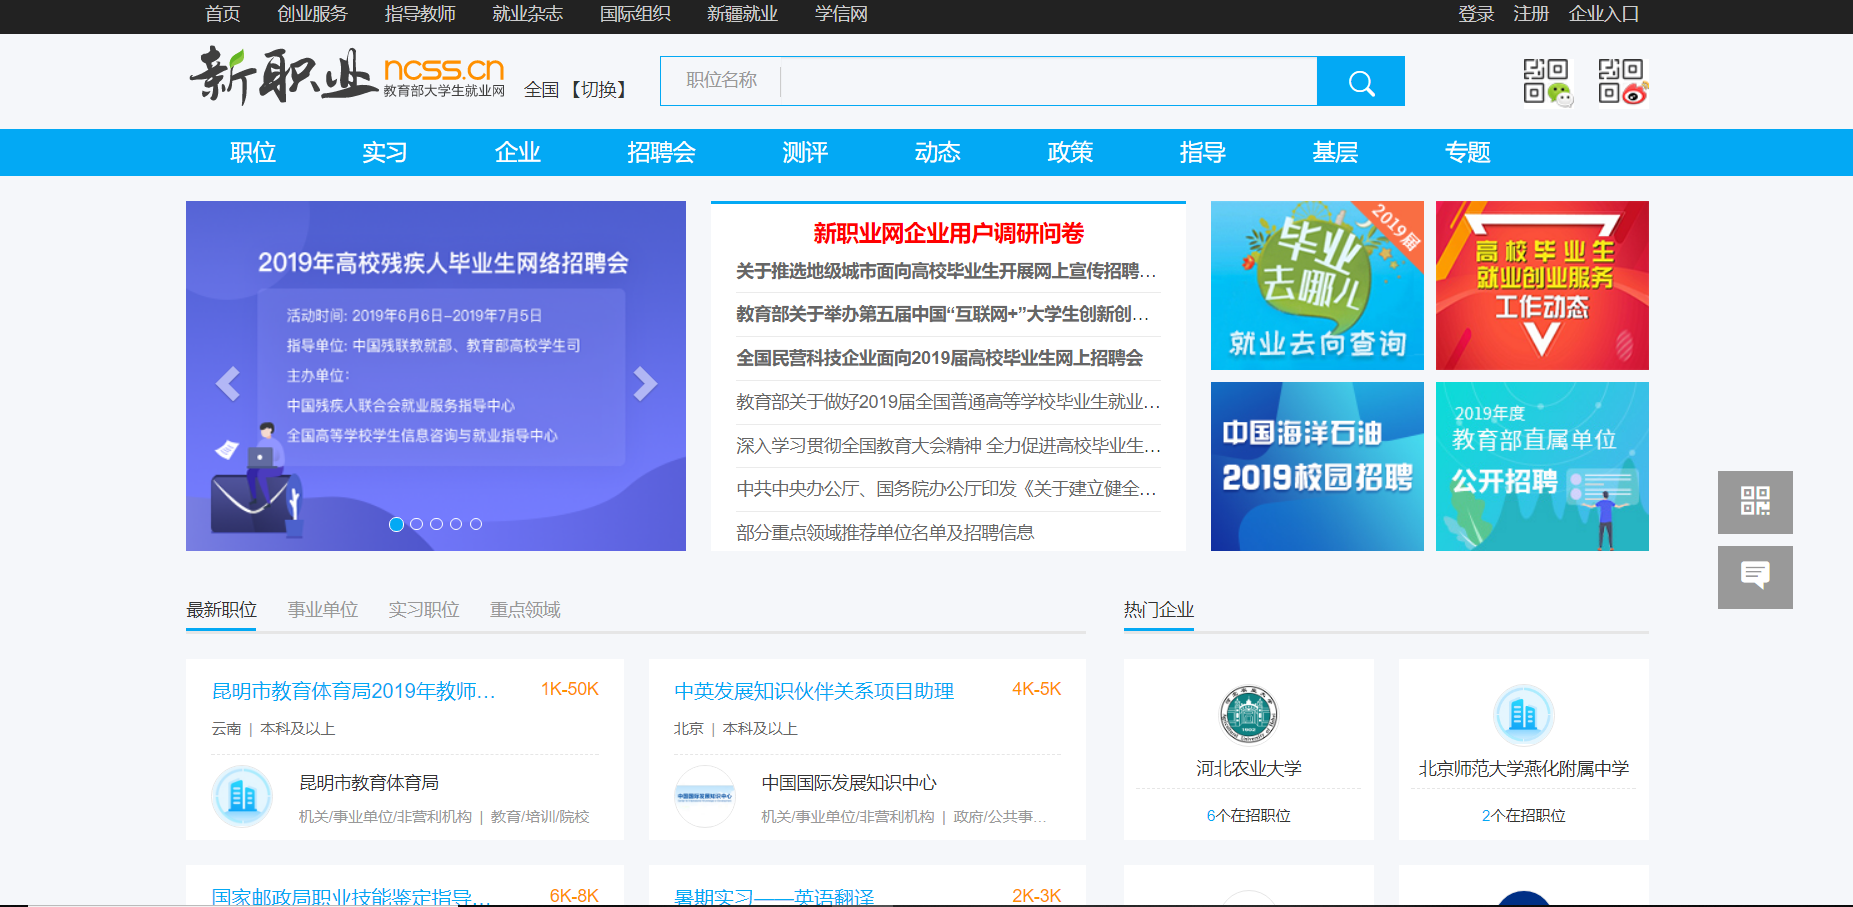Open 国际组织 in top bar
1853x907 pixels.
(x=635, y=14)
